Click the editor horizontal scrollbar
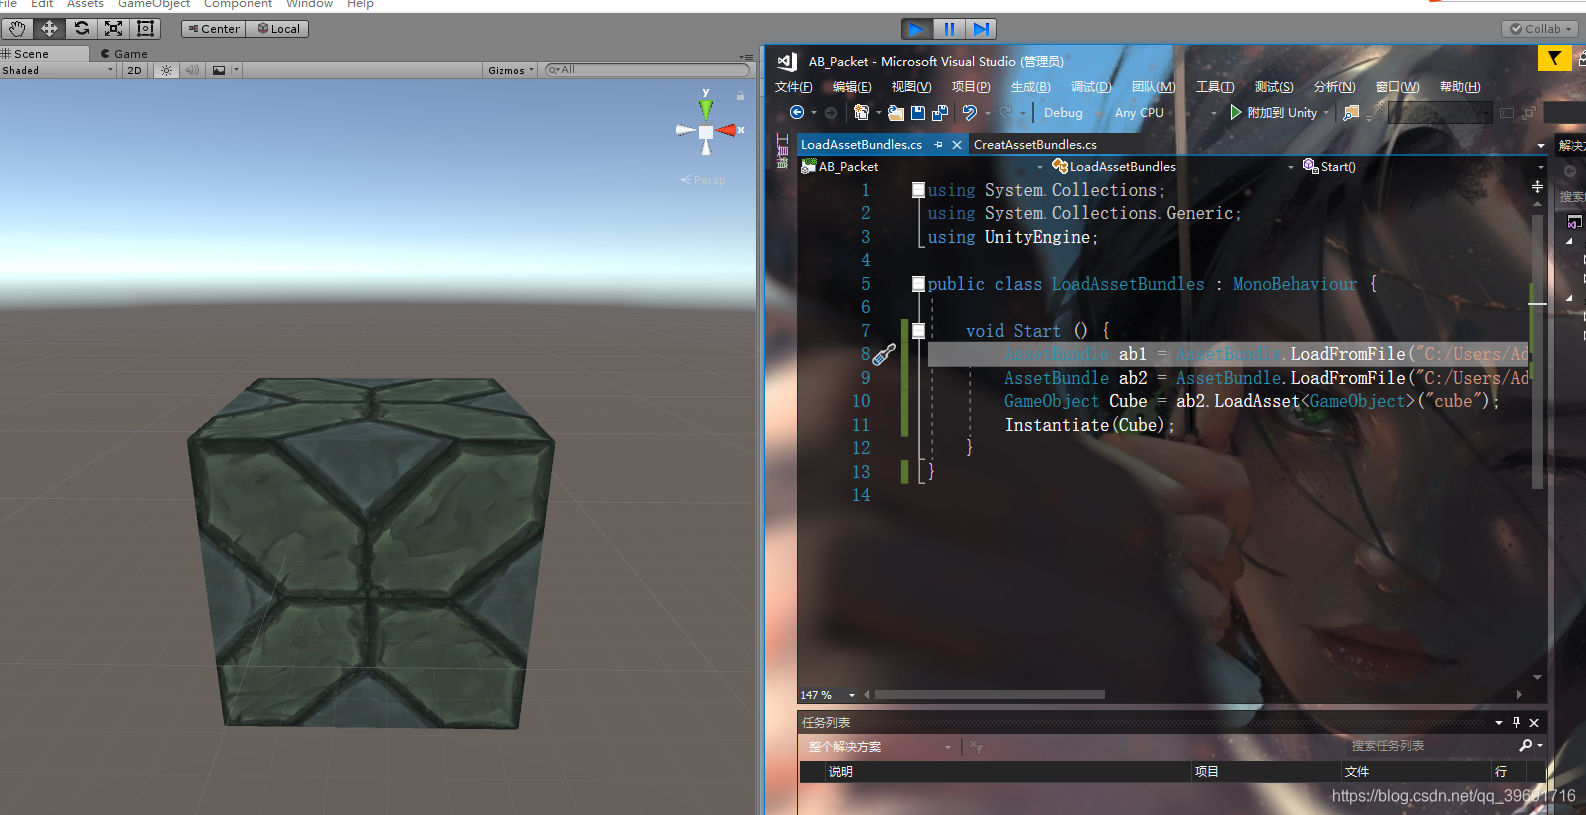1586x815 pixels. click(990, 695)
